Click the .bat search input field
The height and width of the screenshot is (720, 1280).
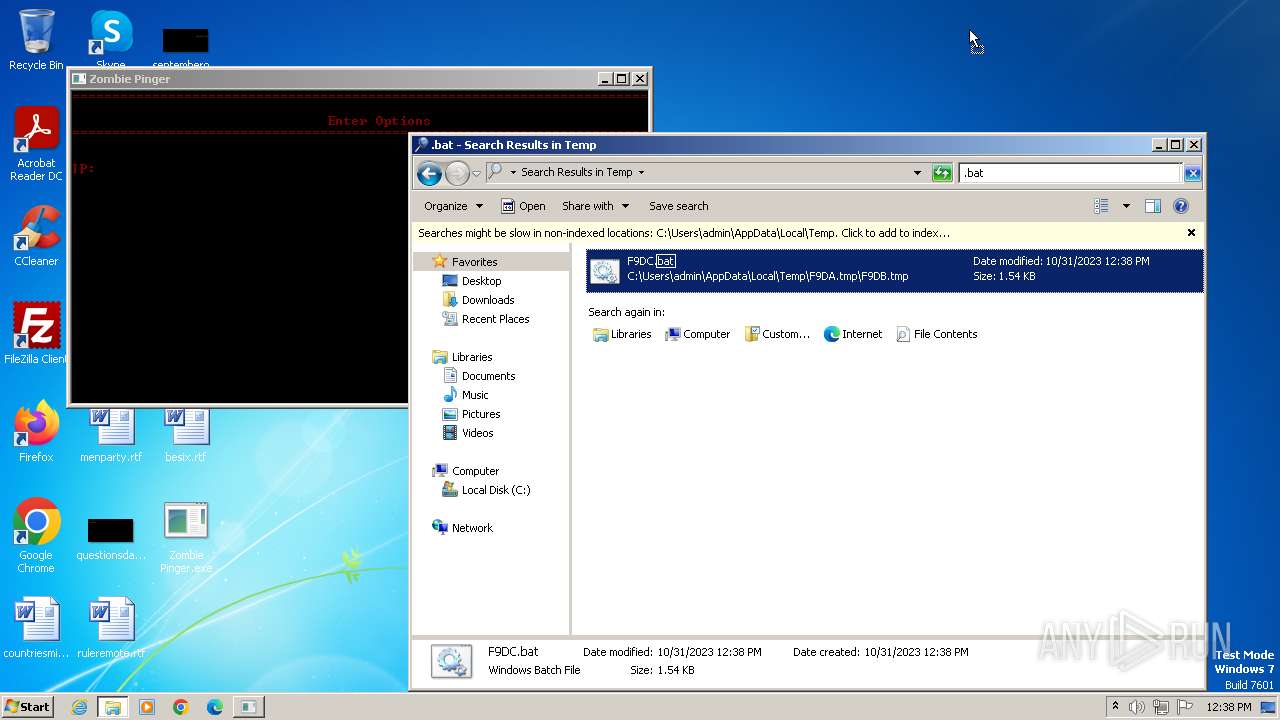pyautogui.click(x=1070, y=173)
